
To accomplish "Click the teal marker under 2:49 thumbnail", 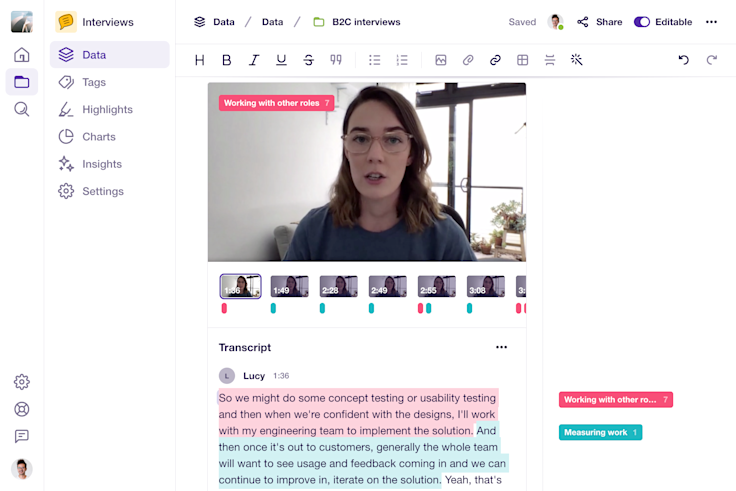I will point(371,308).
